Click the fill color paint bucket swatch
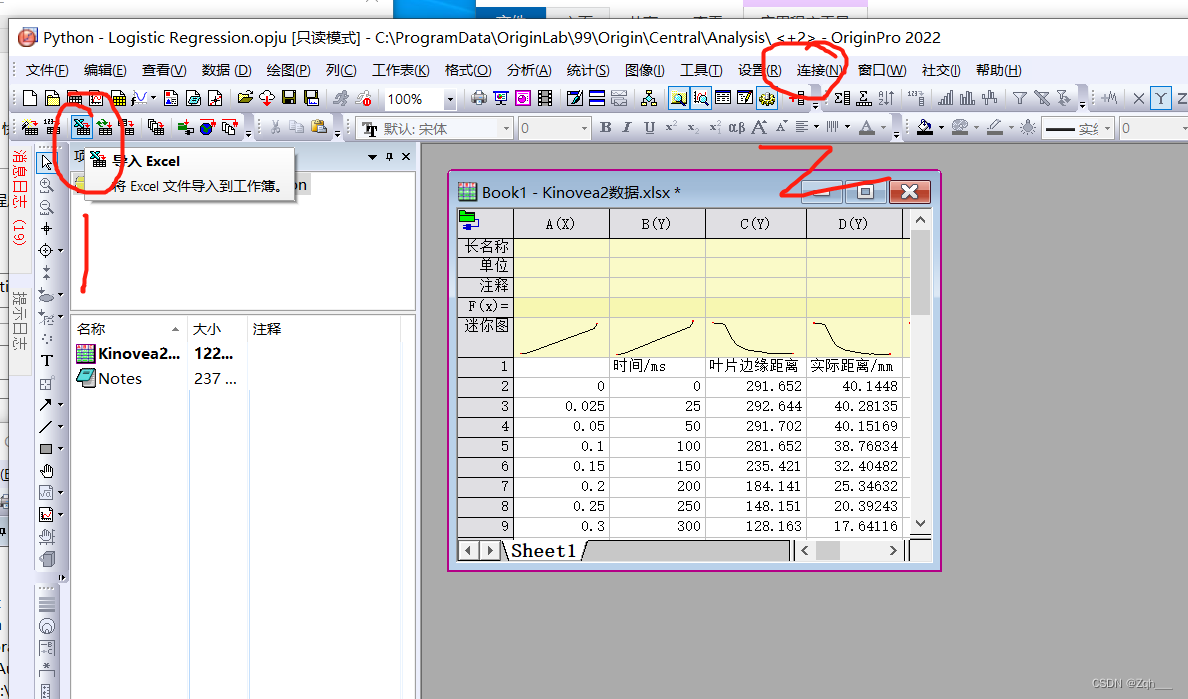The image size is (1188, 699). (924, 127)
